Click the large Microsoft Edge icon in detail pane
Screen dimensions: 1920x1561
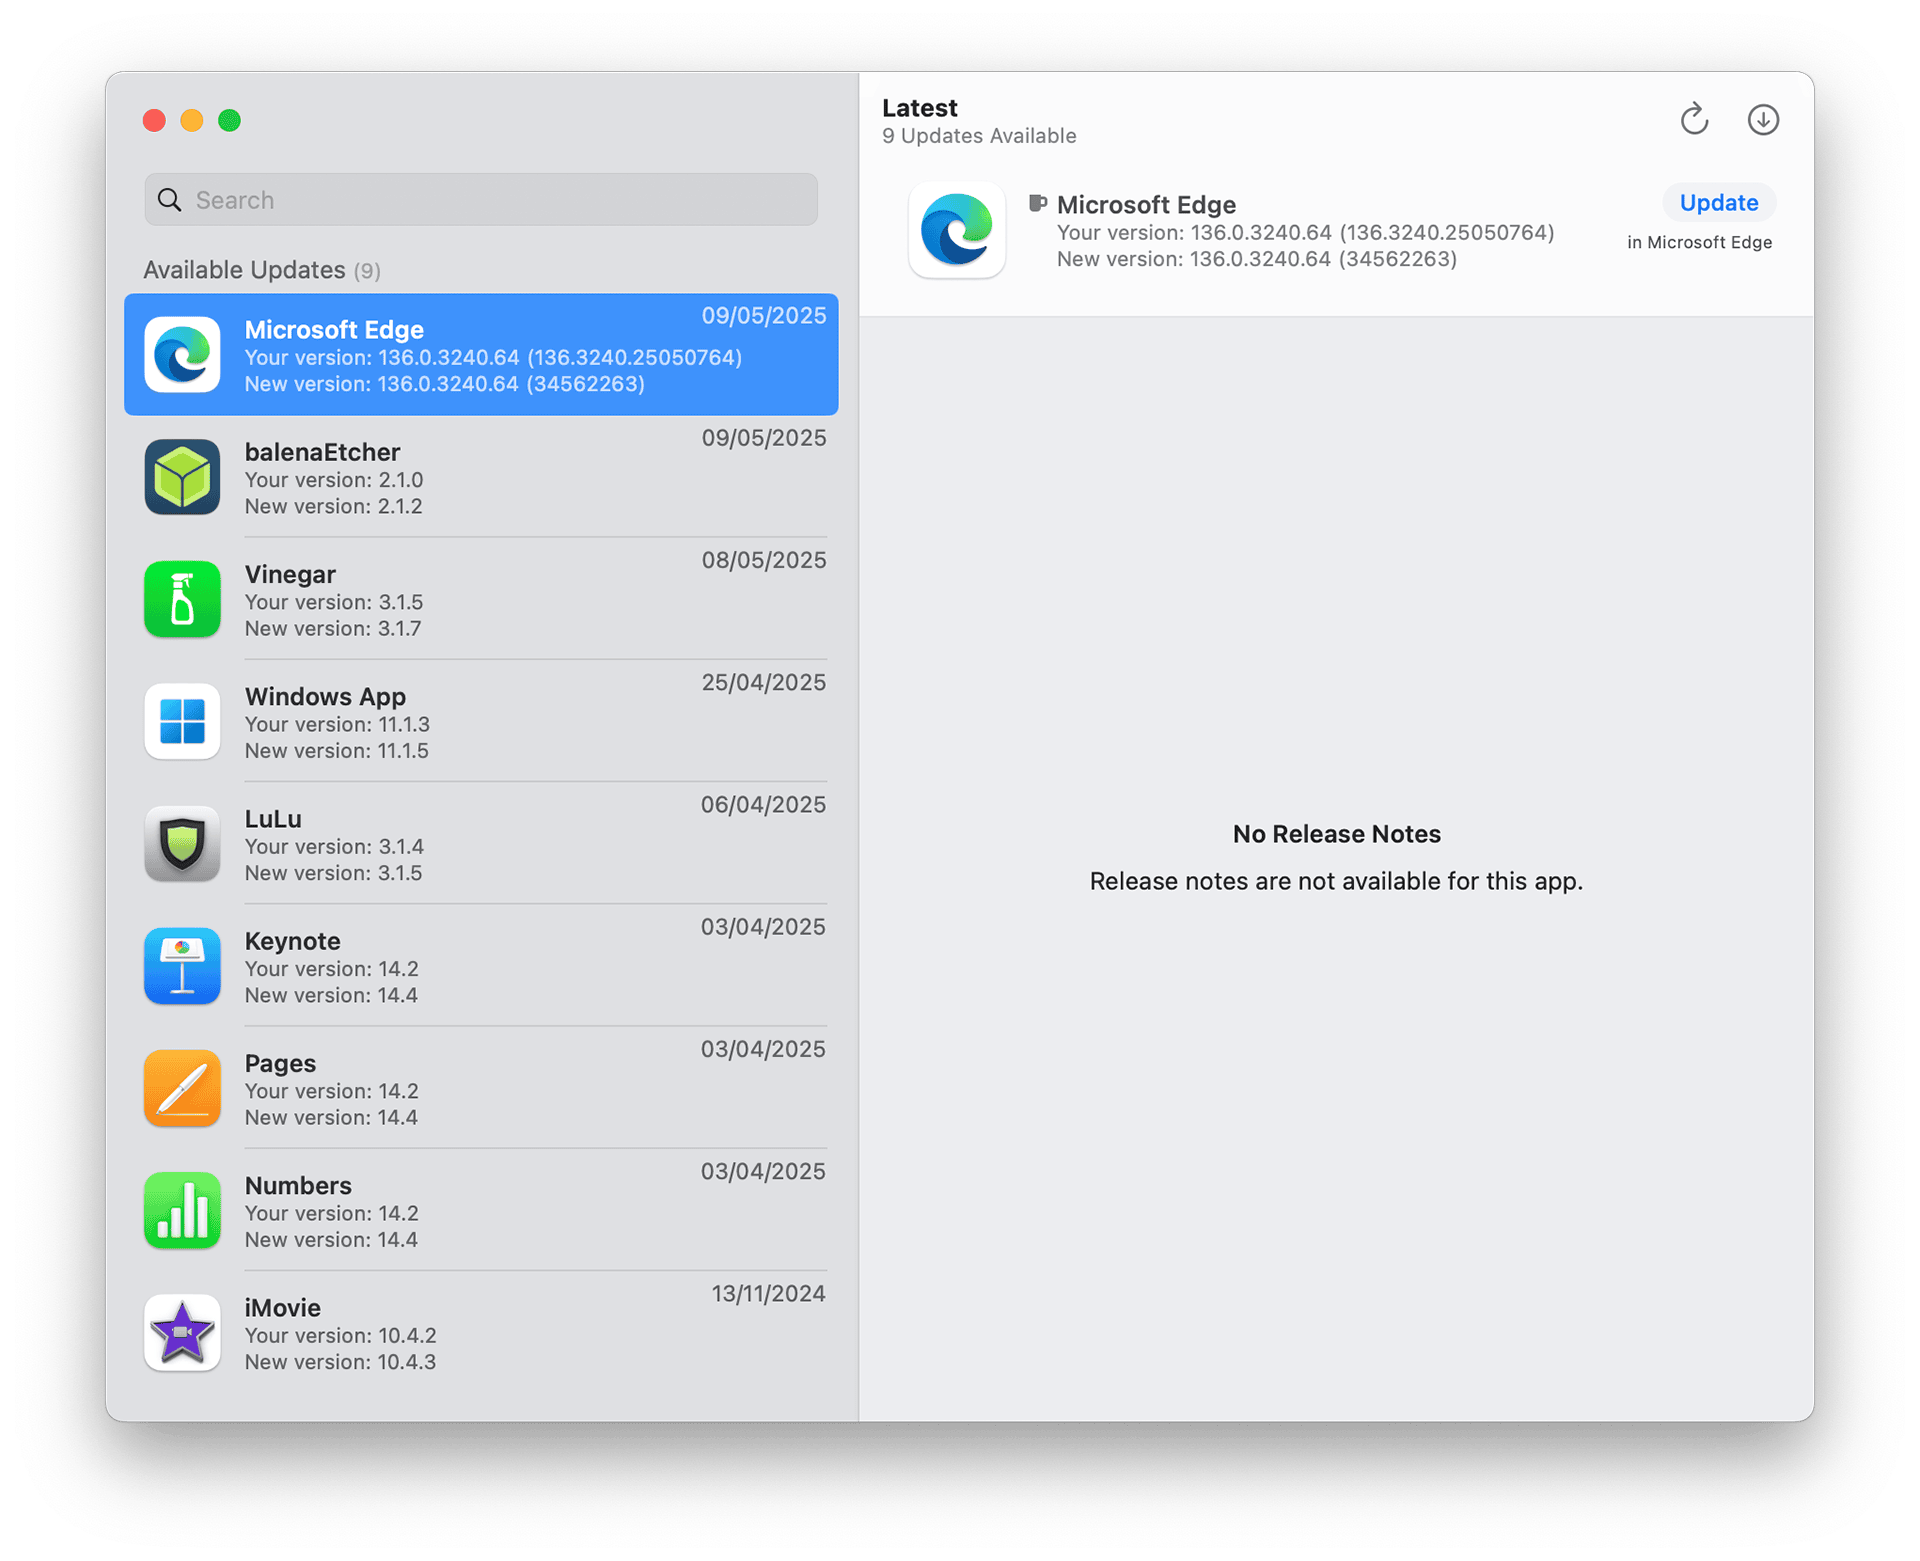pos(957,230)
